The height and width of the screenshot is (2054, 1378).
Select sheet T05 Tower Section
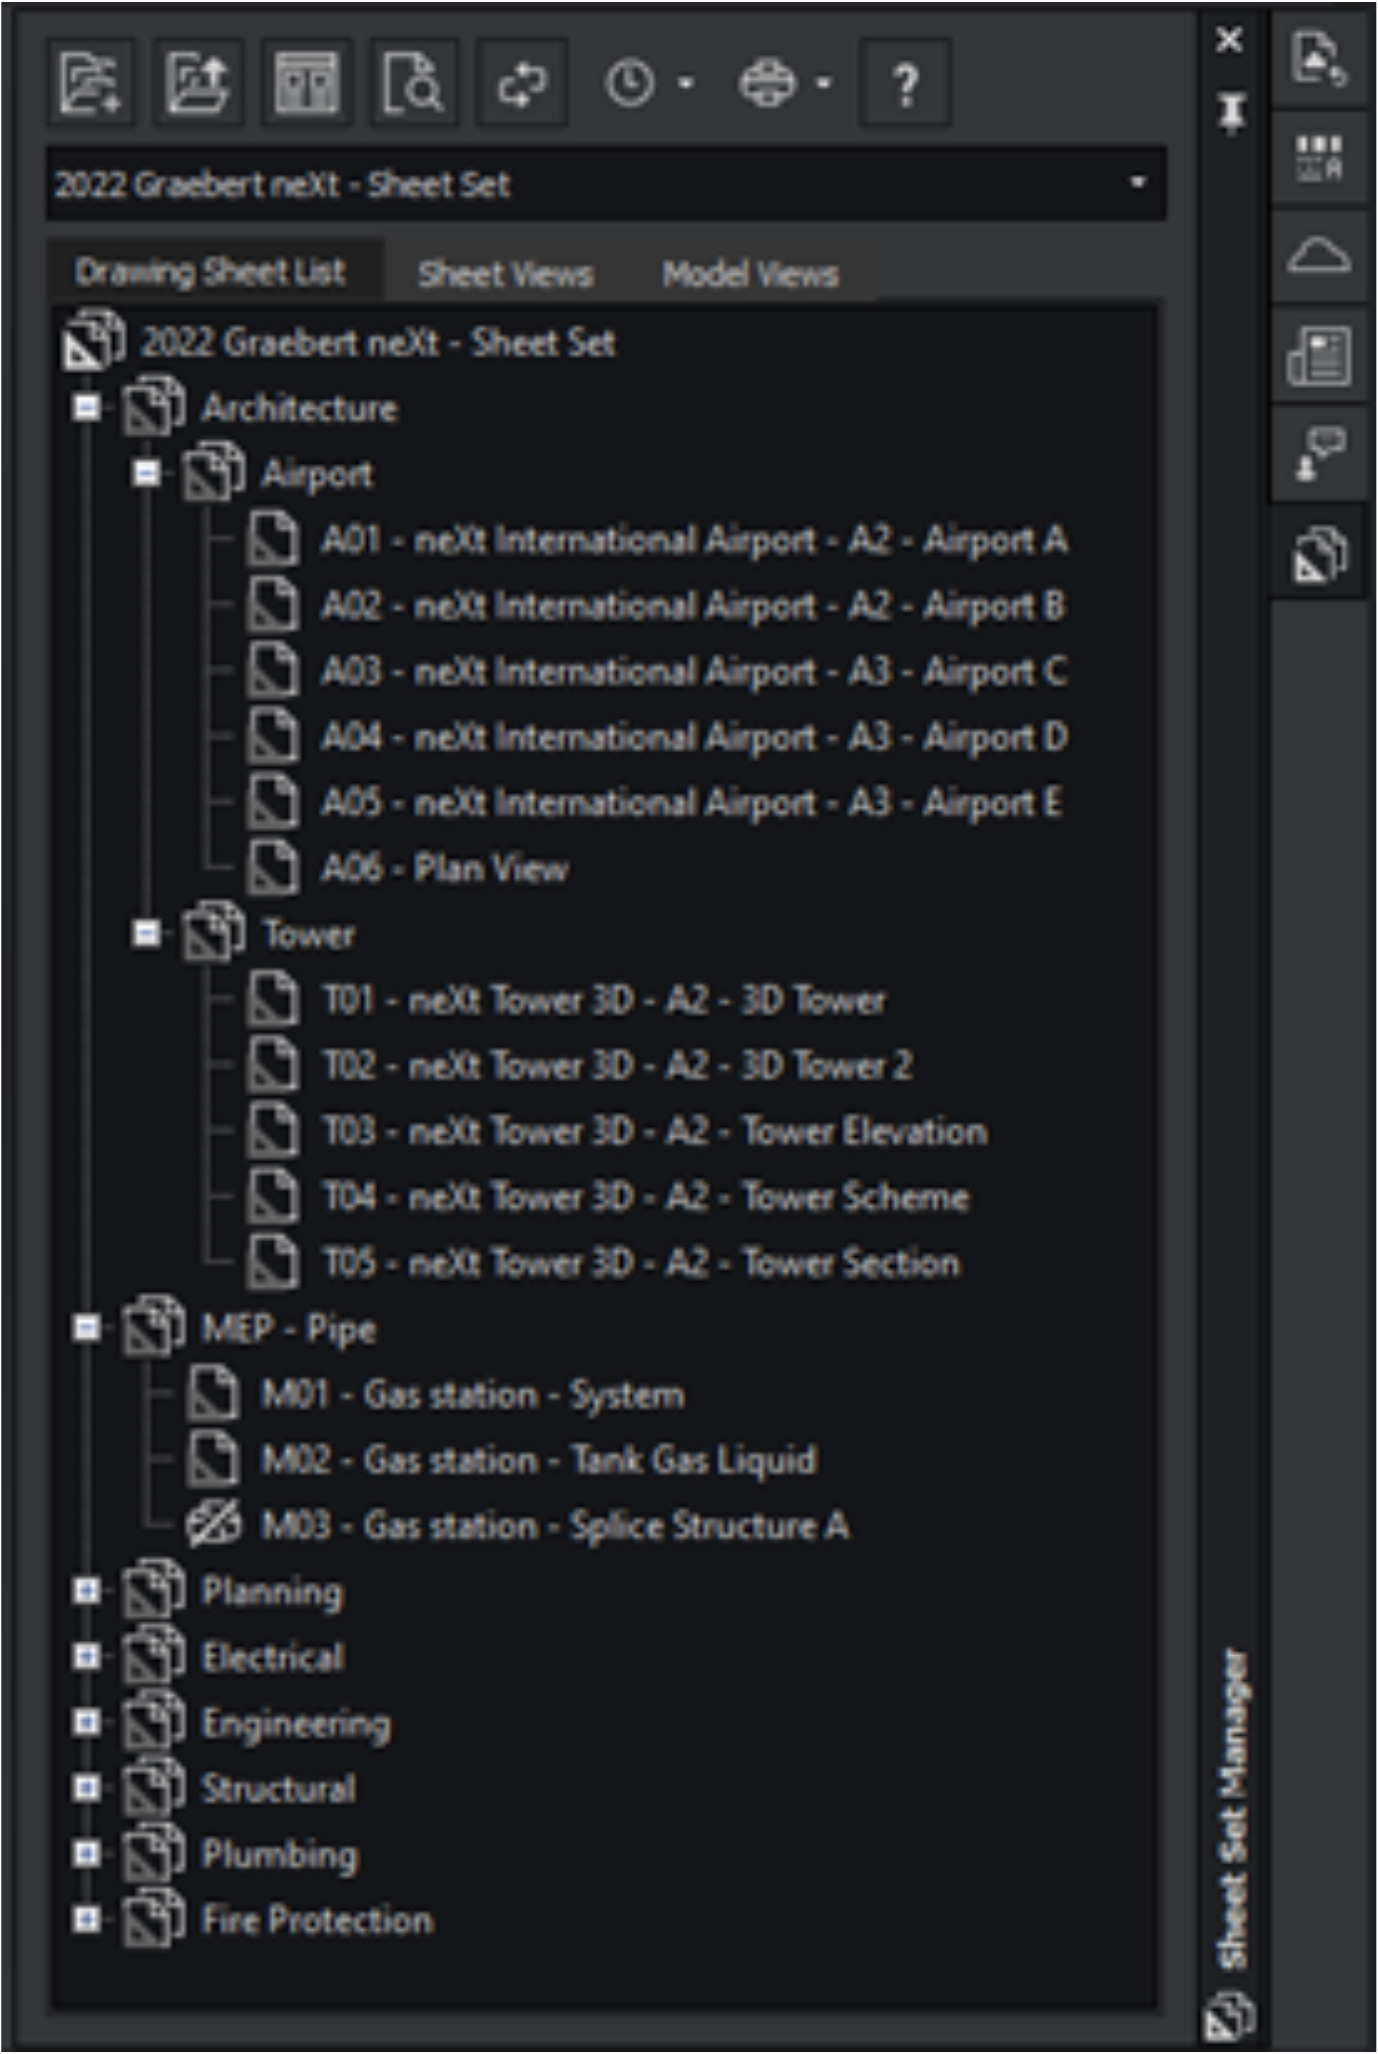coord(641,1263)
